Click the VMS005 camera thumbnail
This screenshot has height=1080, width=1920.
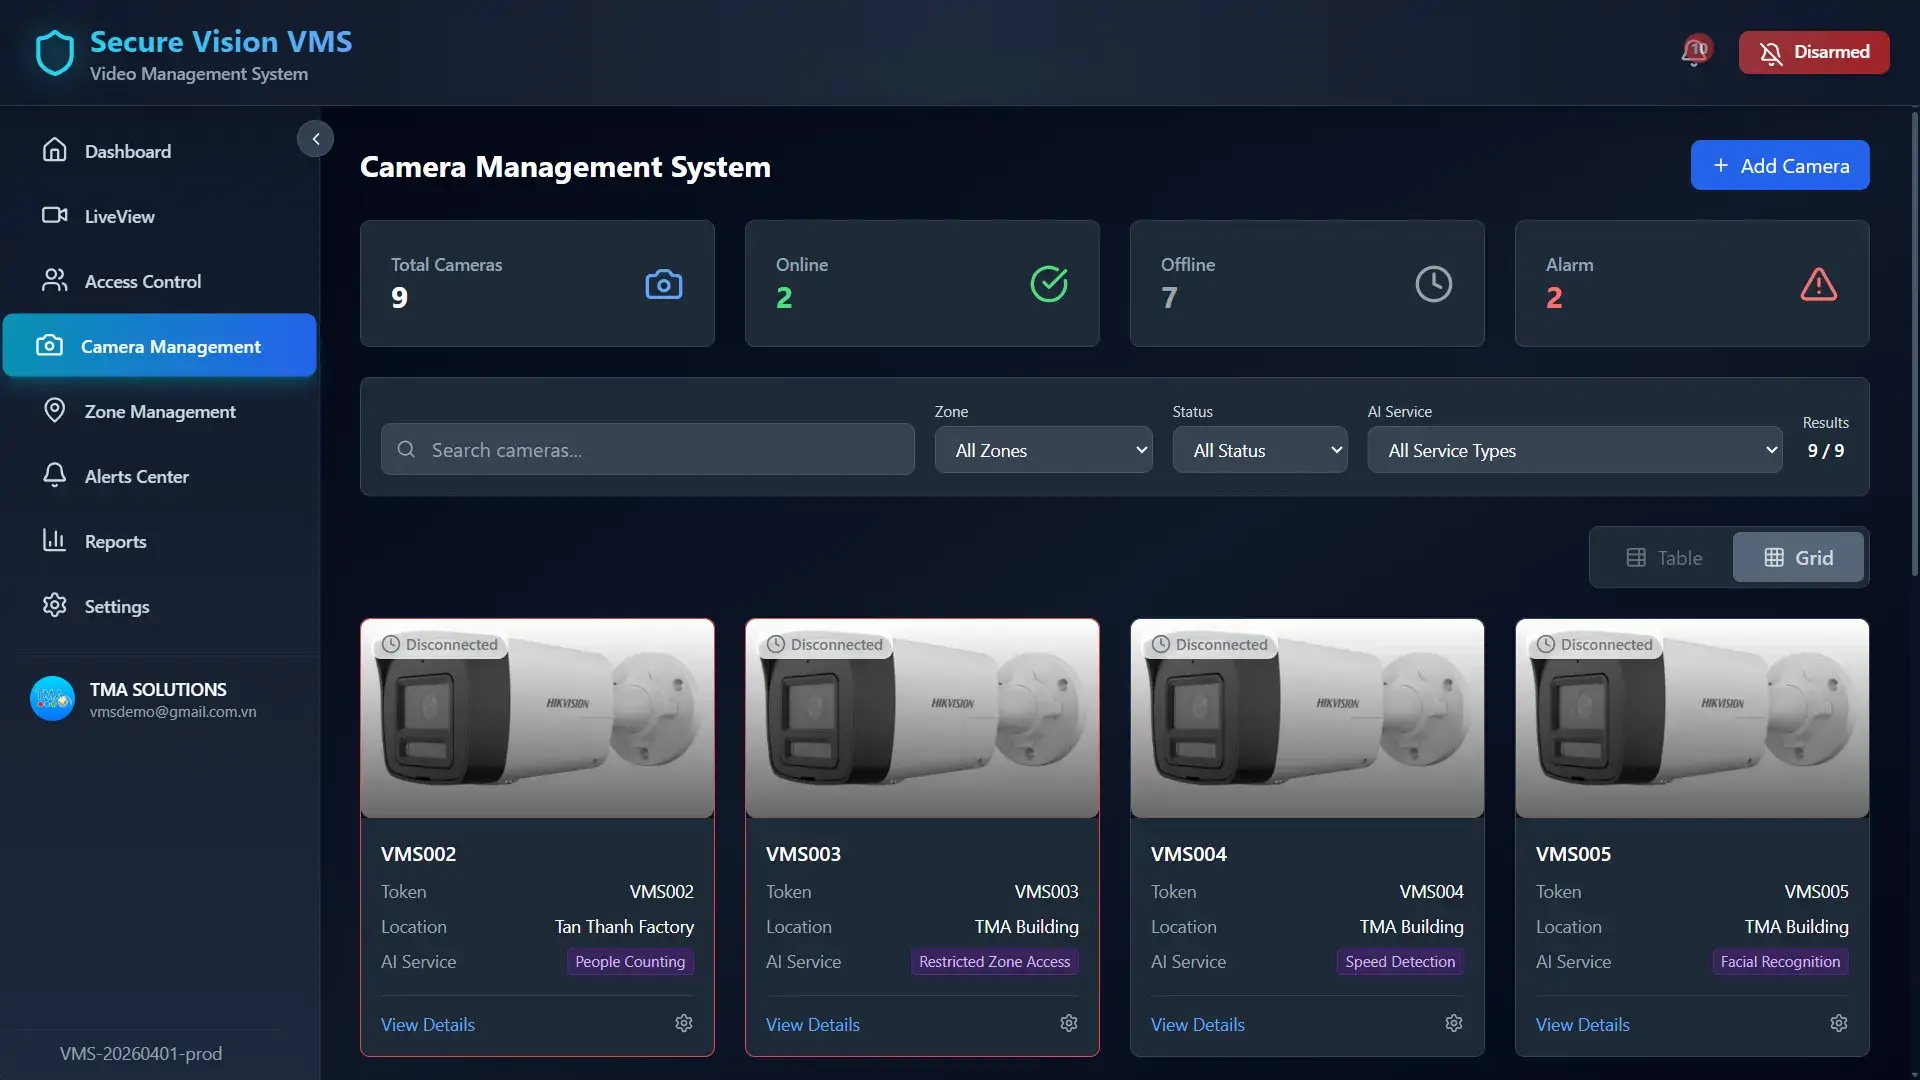tap(1692, 719)
